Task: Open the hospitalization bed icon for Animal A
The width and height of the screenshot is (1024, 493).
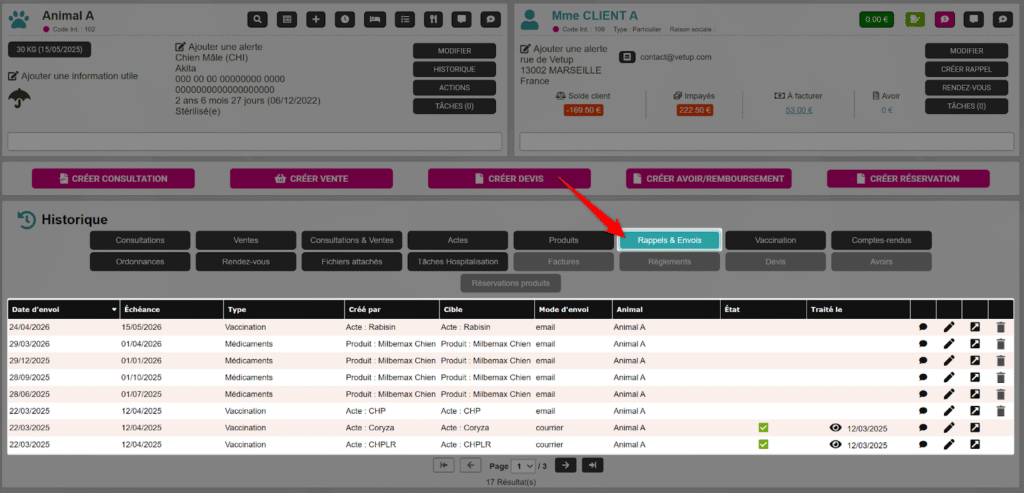Action: pyautogui.click(x=374, y=19)
